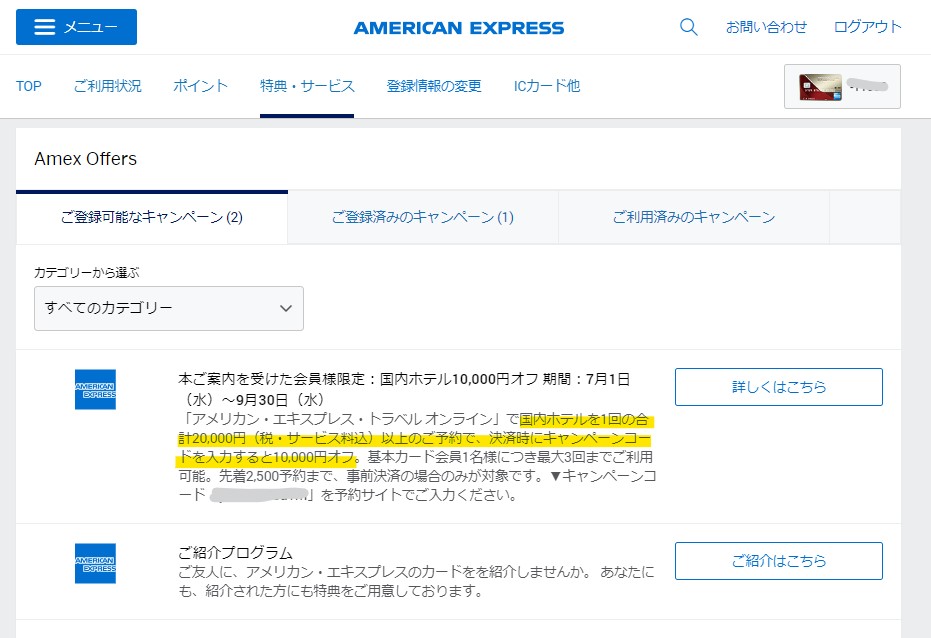Screen dimensions: 931x638
Task: Click the ご紹介プログラム title
Action: (x=235, y=553)
